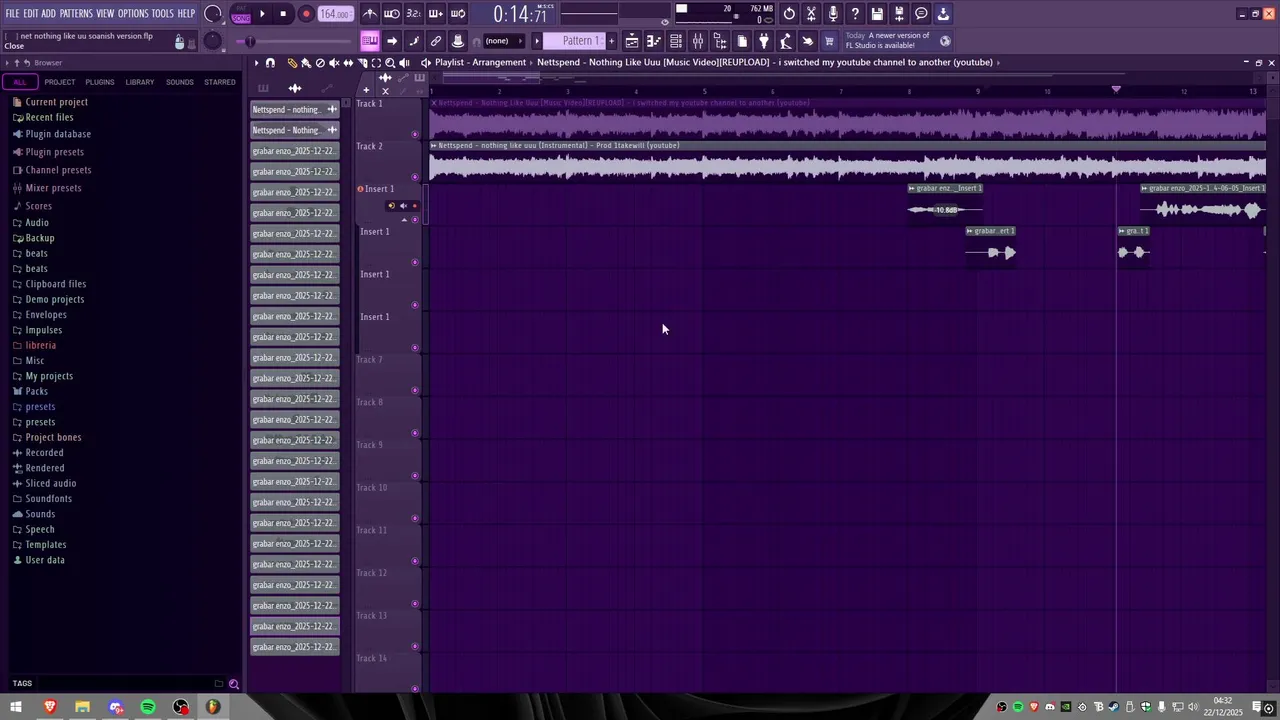The height and width of the screenshot is (720, 1280).
Task: Open the OPTIONS menu
Action: pos(133,13)
